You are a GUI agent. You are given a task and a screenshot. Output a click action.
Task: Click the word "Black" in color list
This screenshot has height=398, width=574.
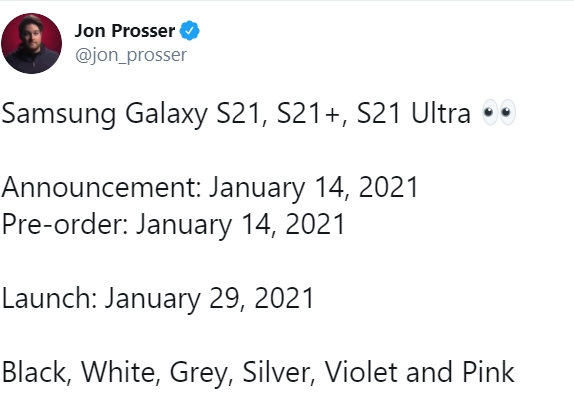34,372
